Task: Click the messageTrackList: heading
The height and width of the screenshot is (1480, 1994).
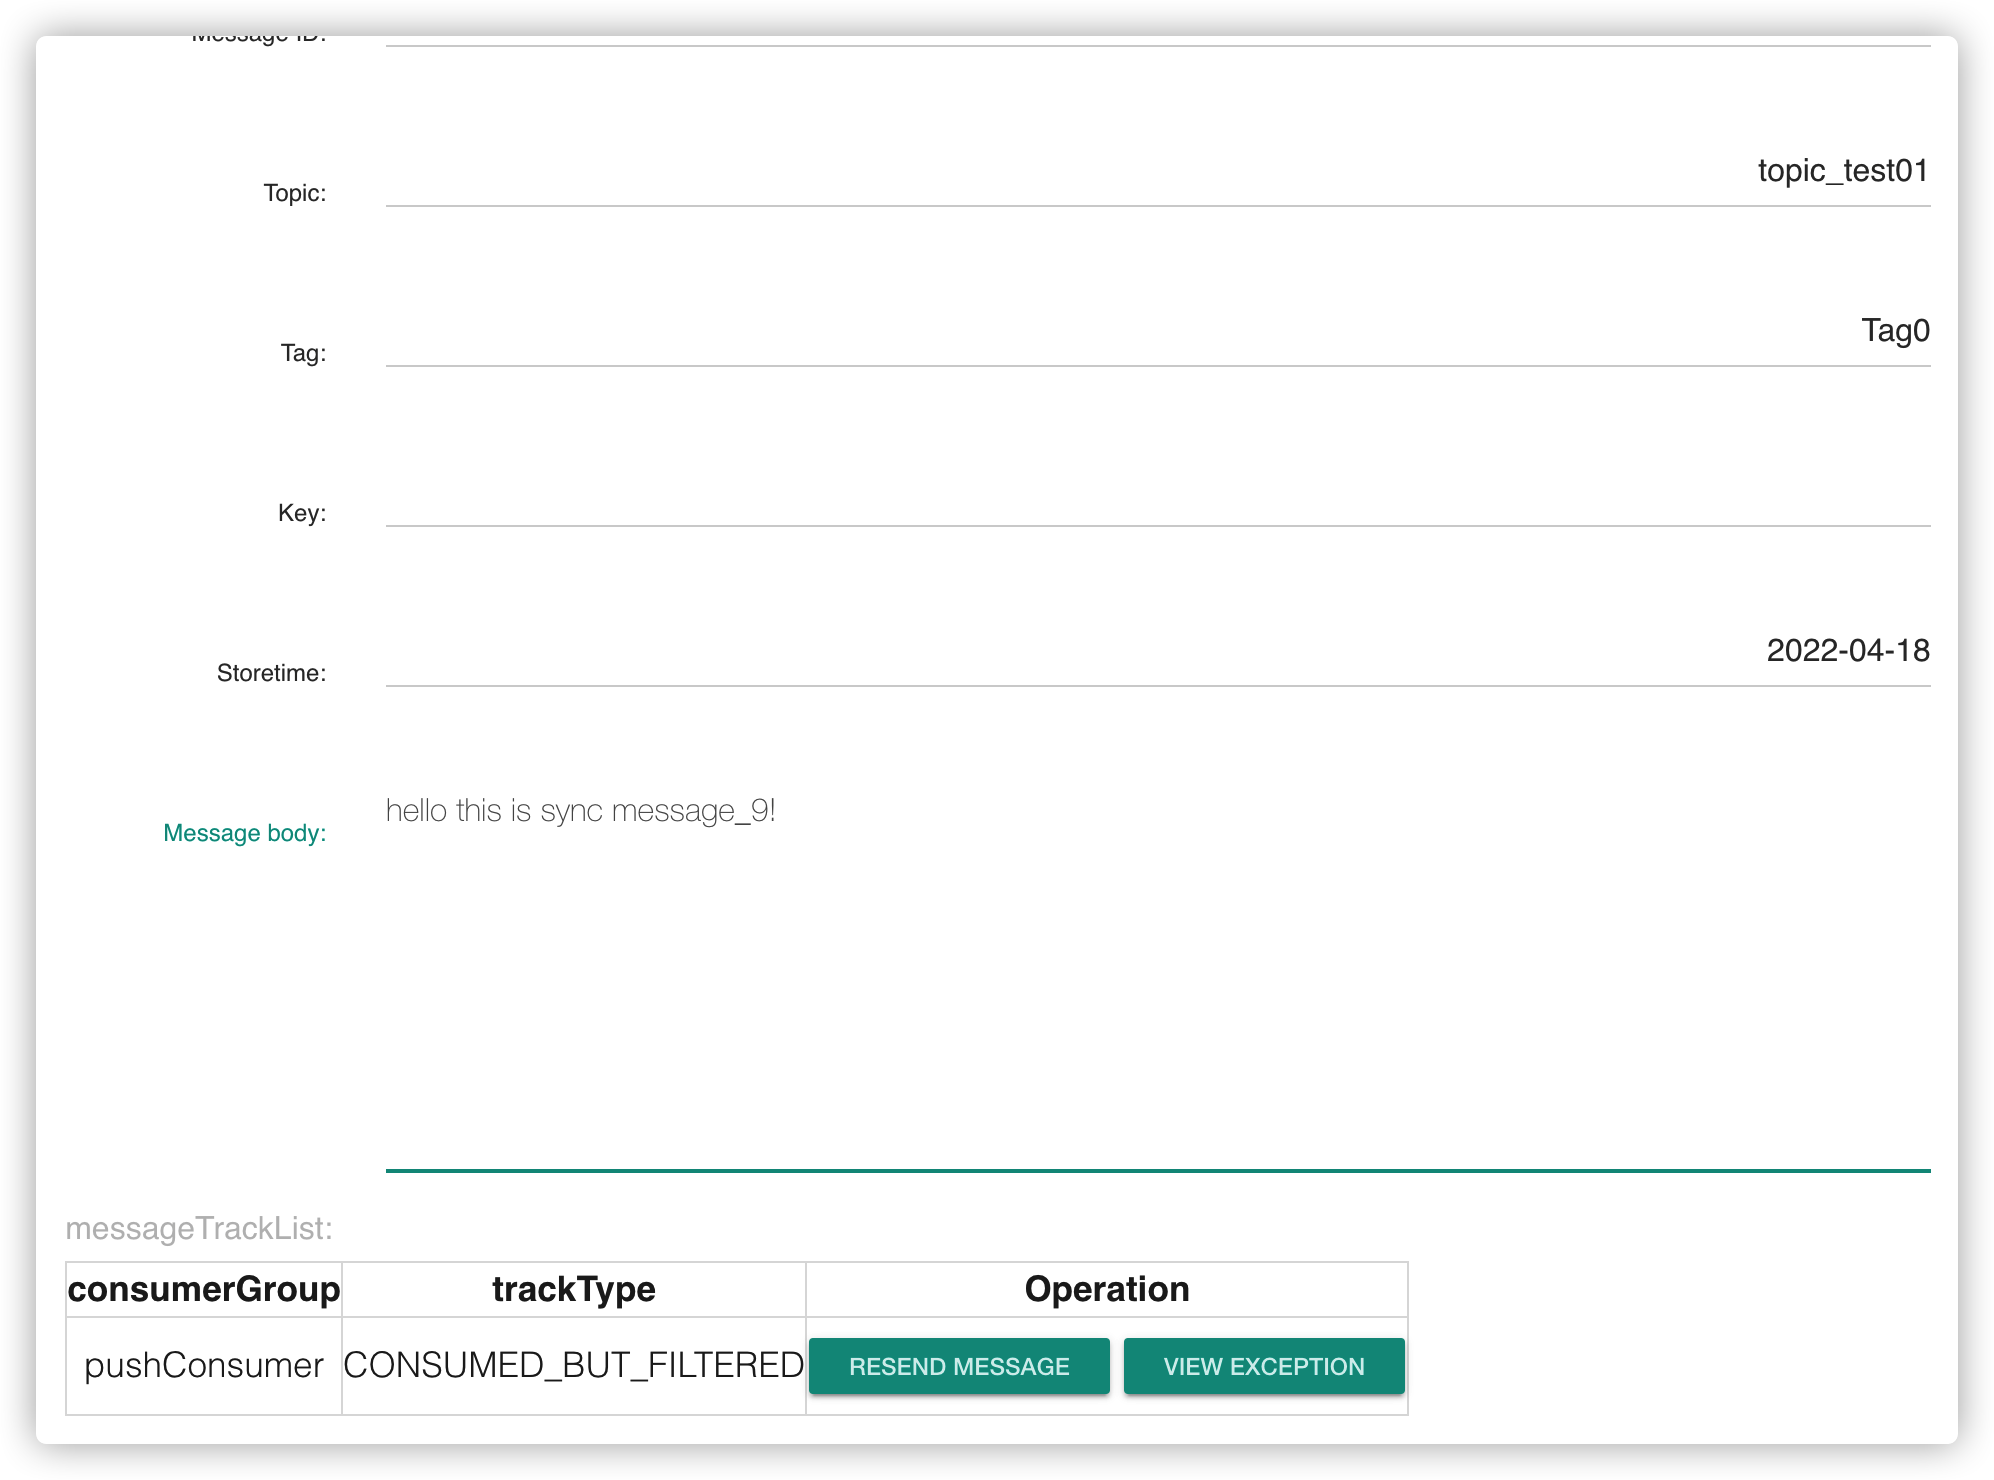Action: (199, 1228)
